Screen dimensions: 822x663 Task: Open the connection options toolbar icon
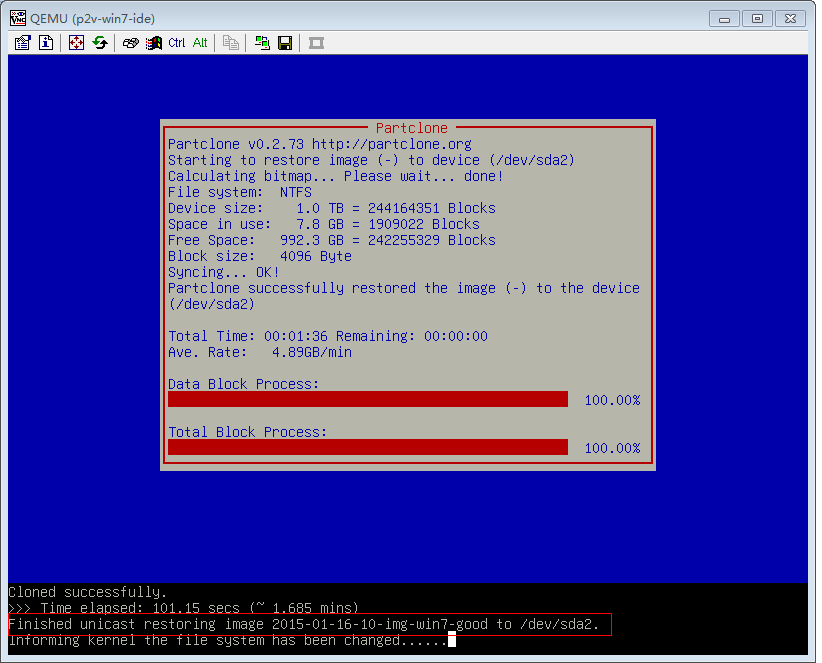(x=23, y=42)
